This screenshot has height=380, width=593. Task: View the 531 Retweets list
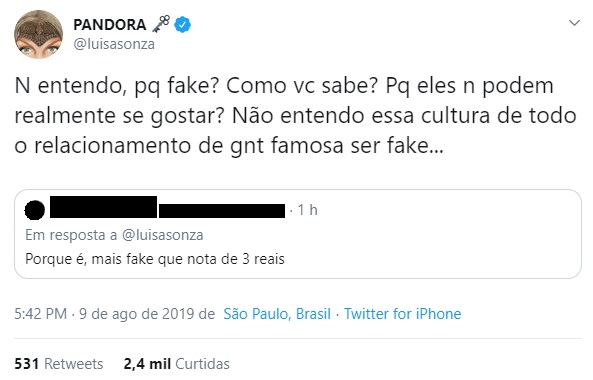tap(59, 364)
